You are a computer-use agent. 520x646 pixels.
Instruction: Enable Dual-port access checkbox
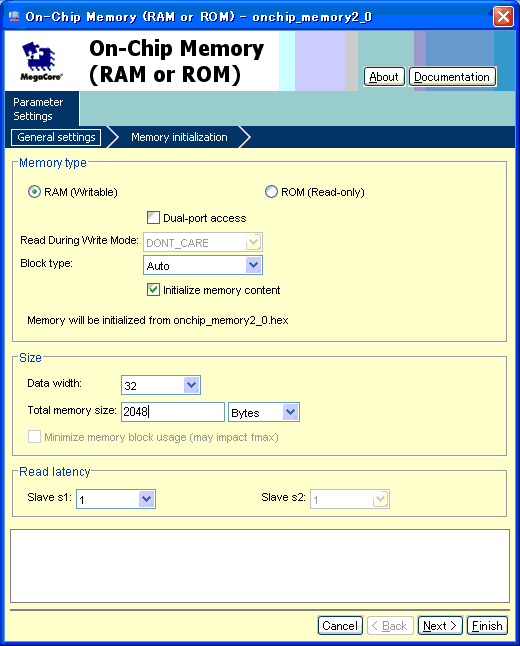[x=153, y=218]
